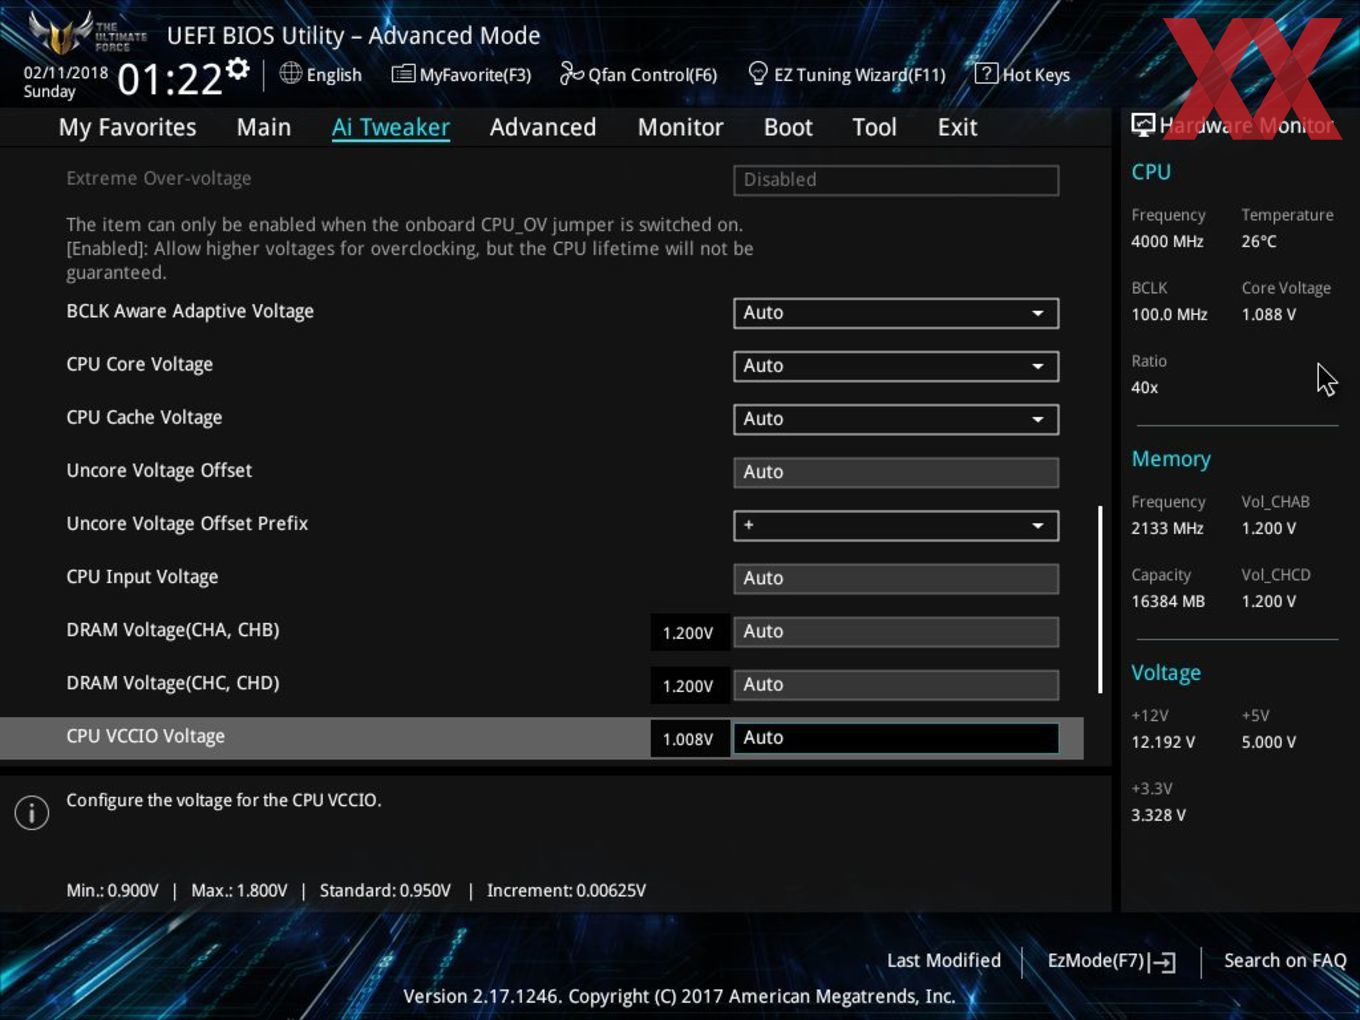Click the question mark Hot Keys icon

coord(986,73)
